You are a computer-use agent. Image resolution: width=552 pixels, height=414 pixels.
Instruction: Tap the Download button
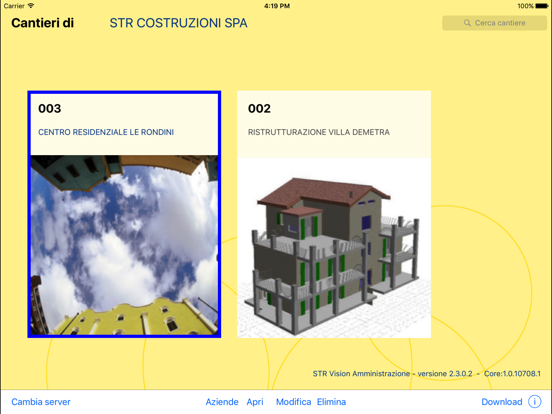click(x=502, y=402)
